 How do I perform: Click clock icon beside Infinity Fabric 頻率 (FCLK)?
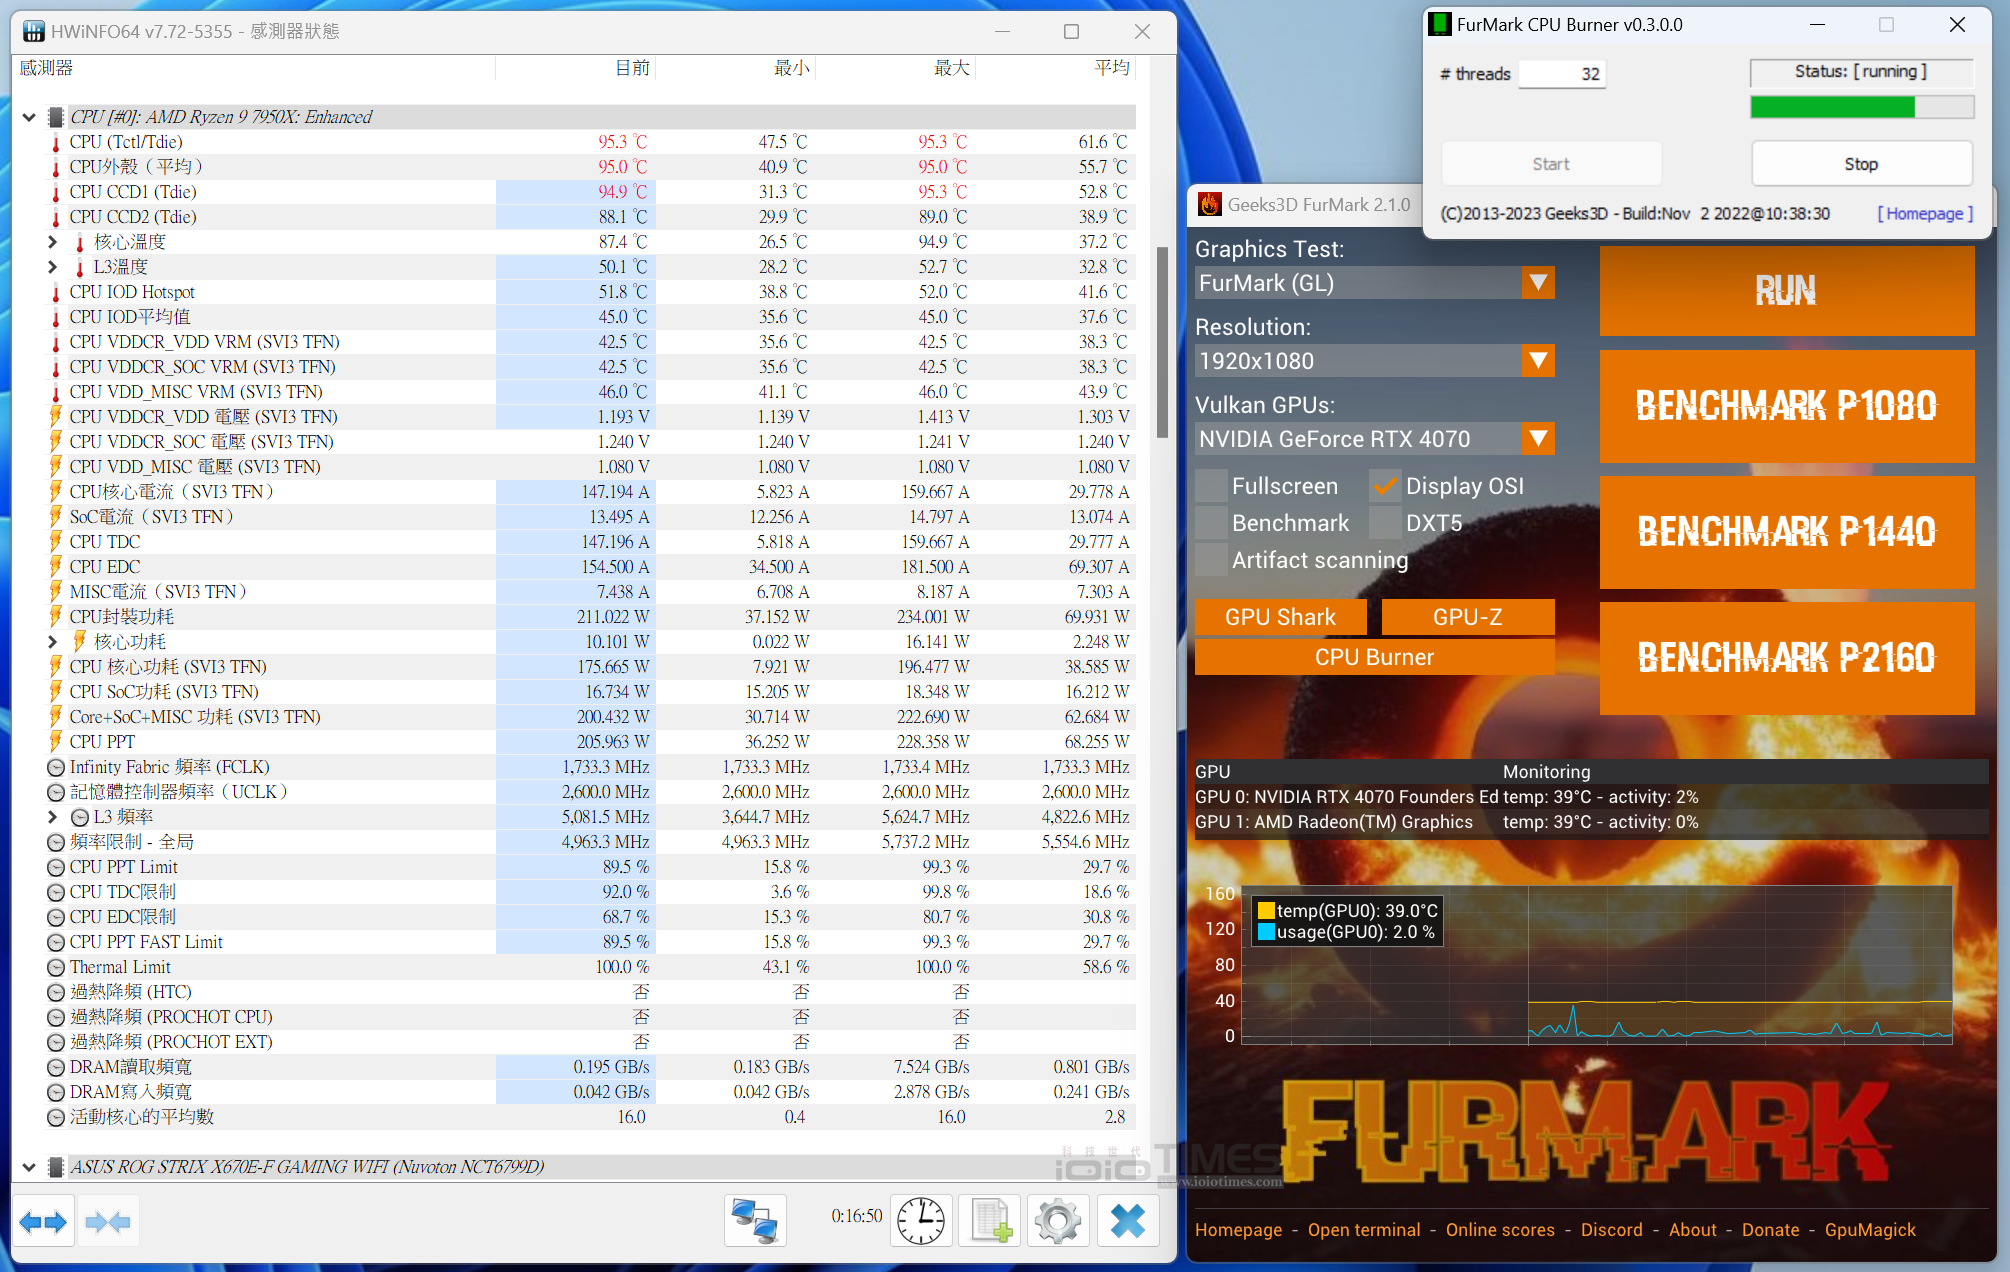(56, 767)
